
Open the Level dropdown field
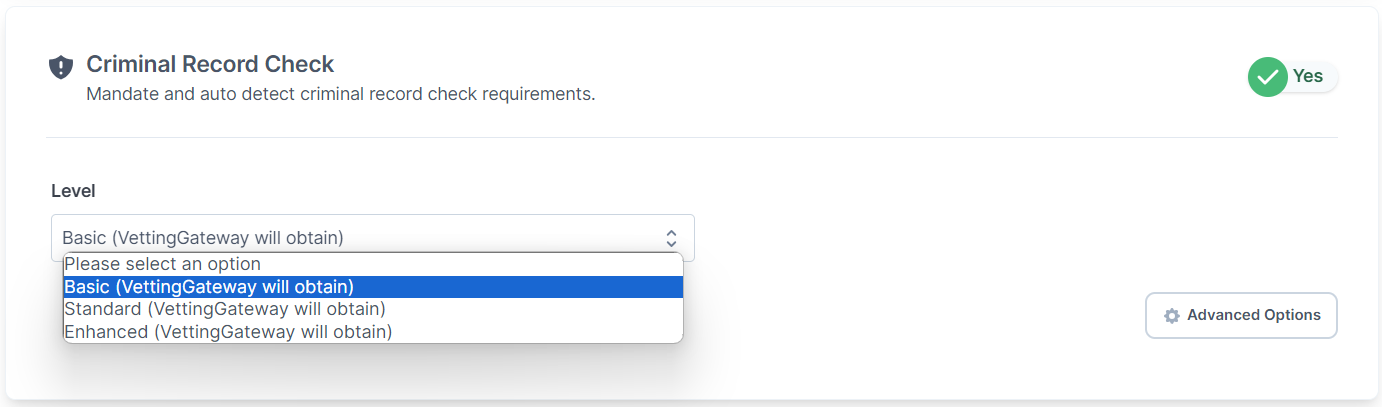click(373, 238)
